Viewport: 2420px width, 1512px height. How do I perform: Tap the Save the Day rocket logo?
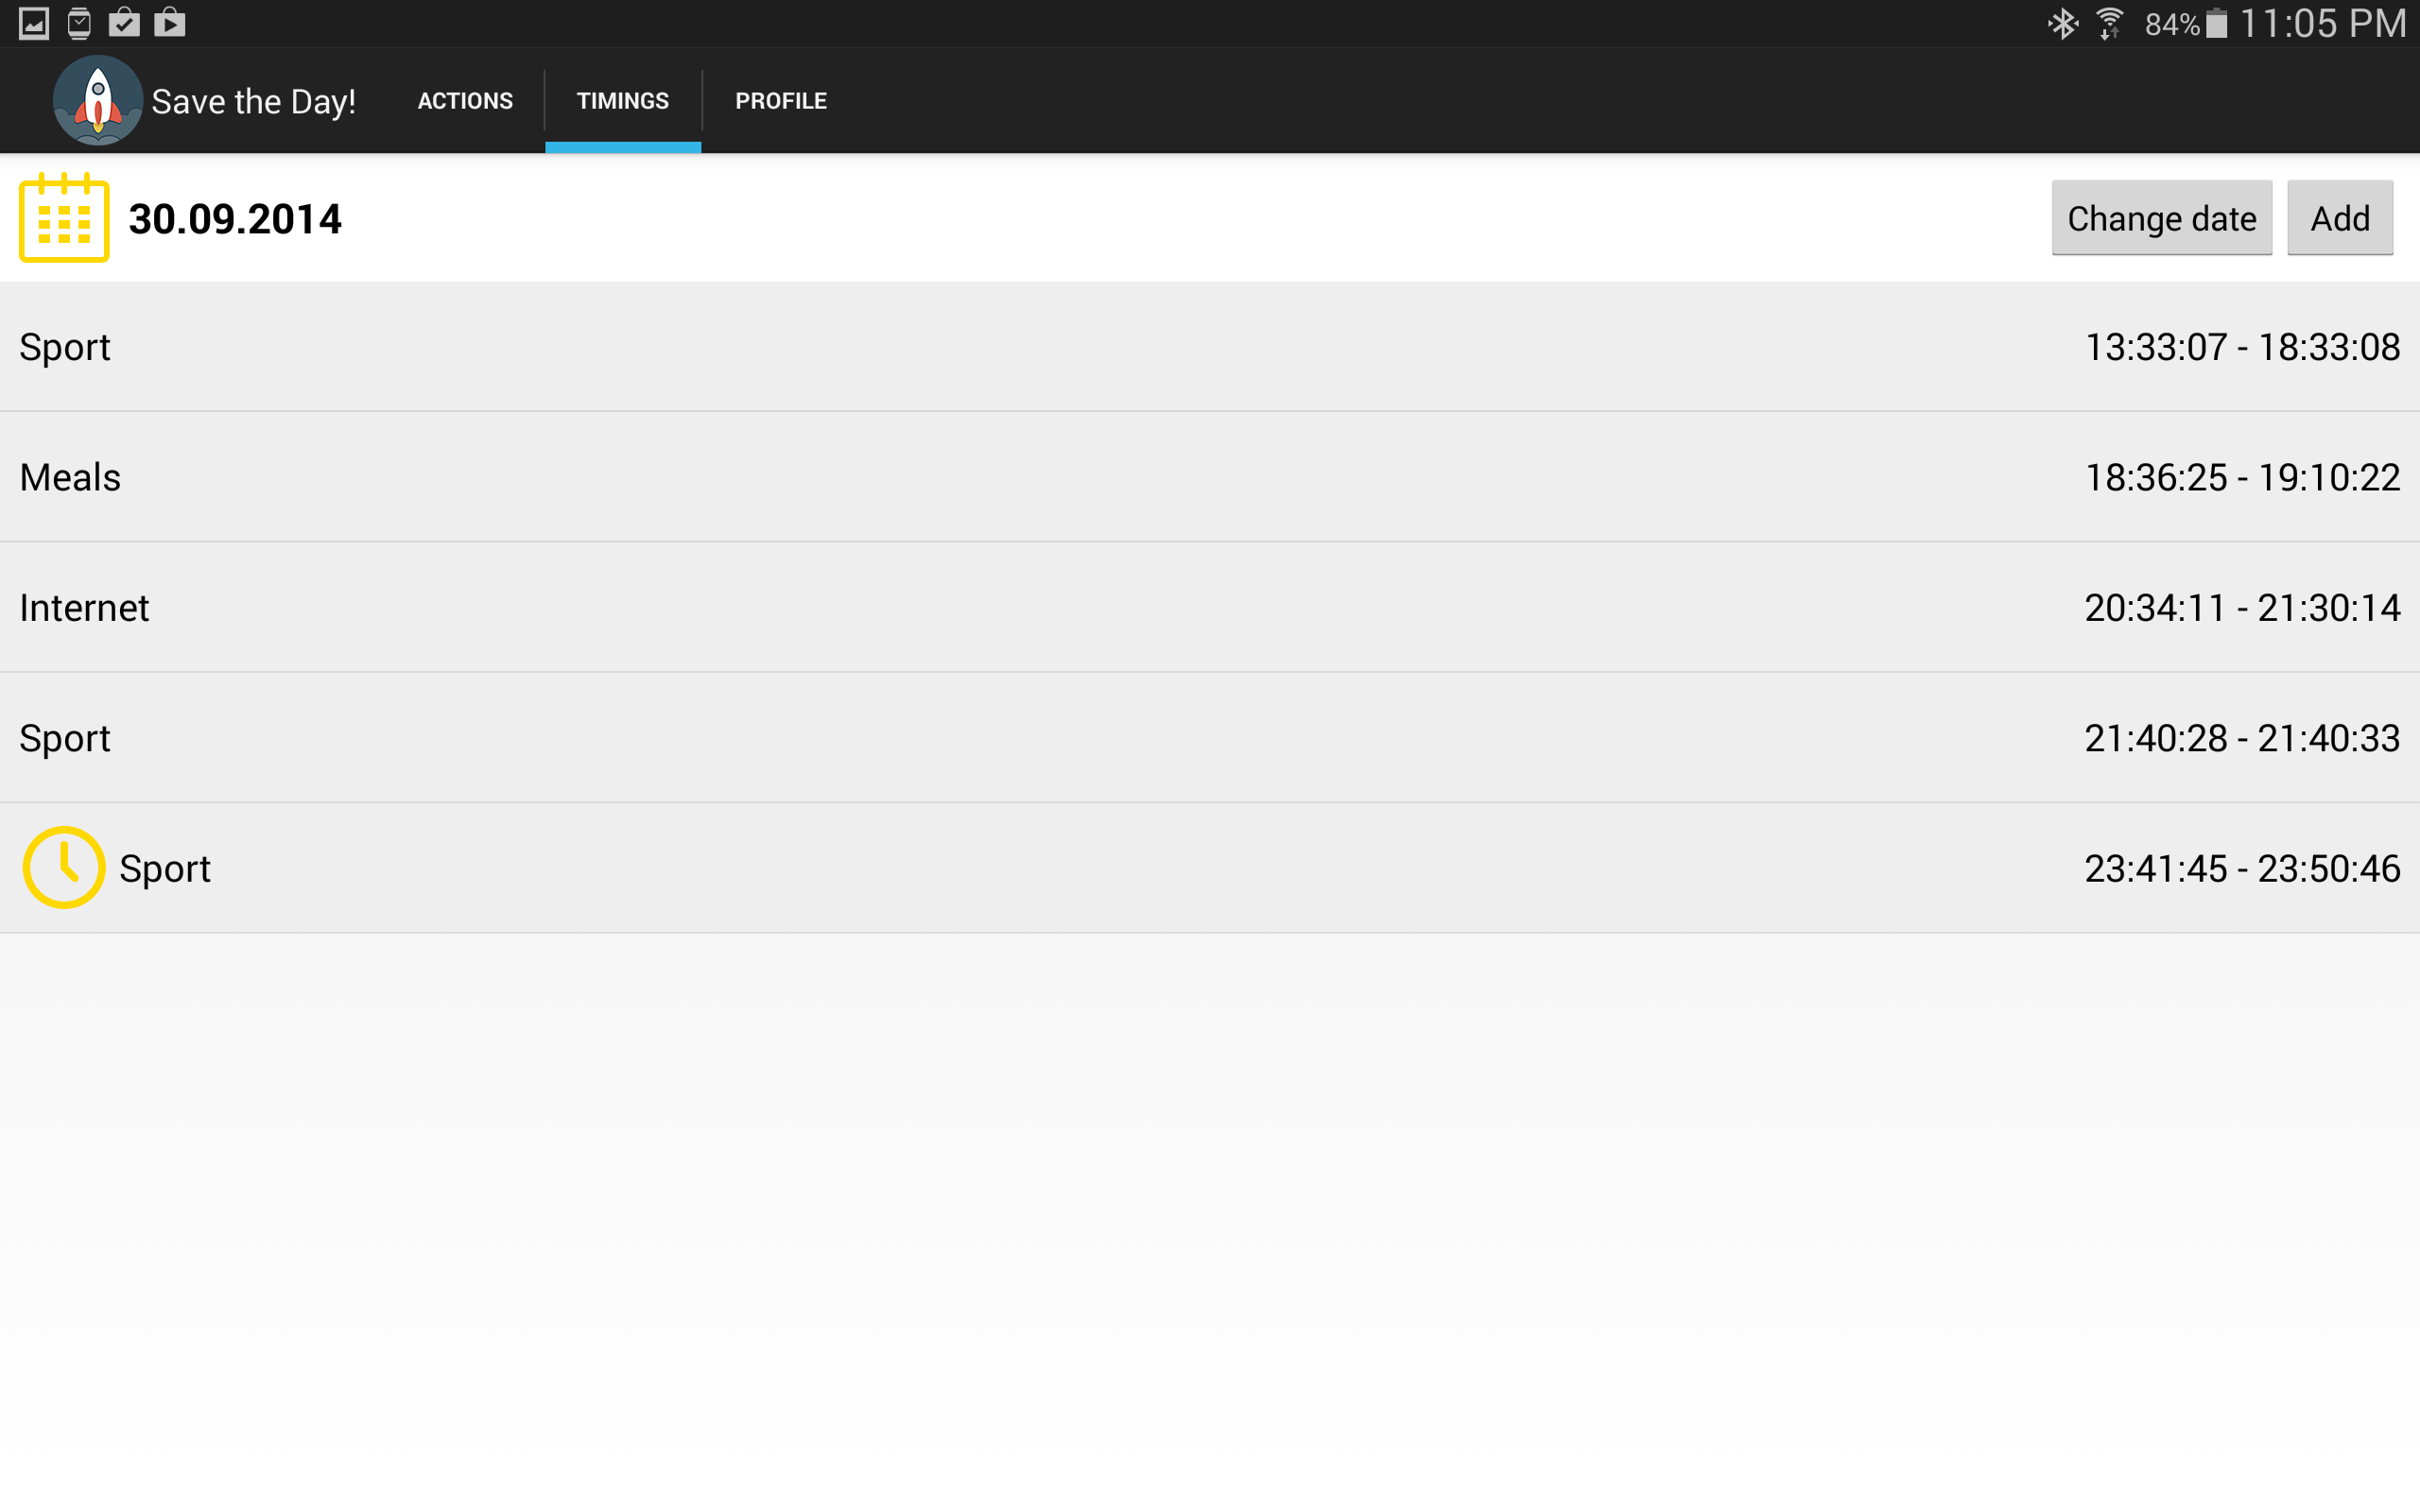97,100
